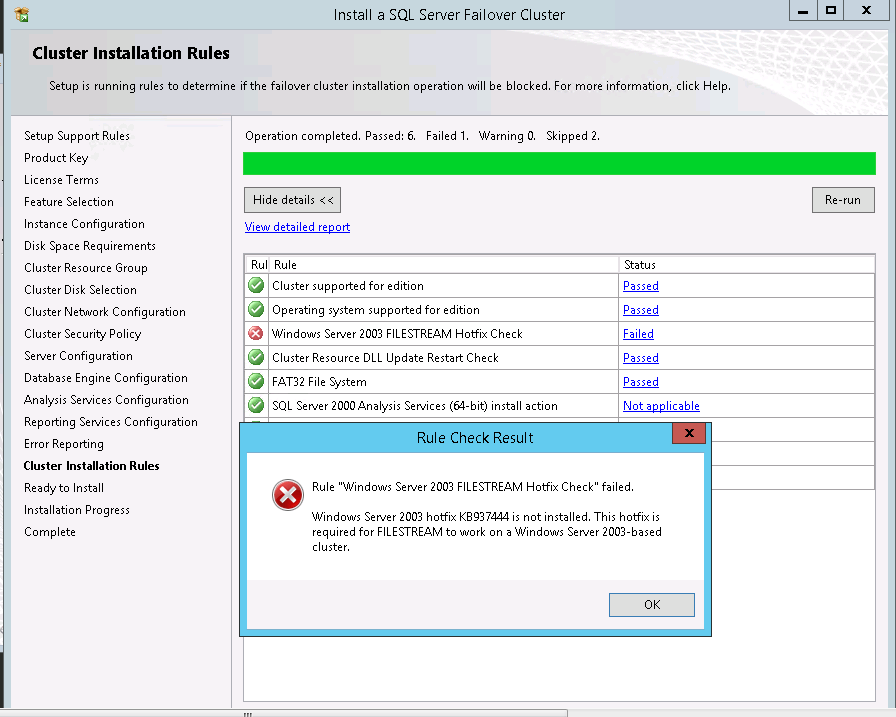Select License Terms step
Screen dimensions: 896x717
pyautogui.click(x=61, y=180)
